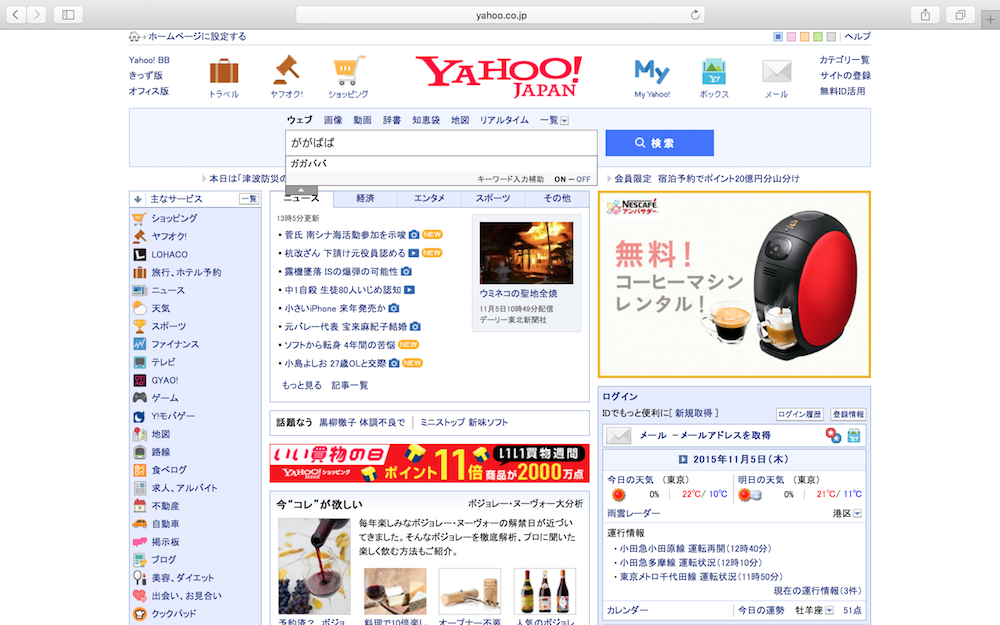This screenshot has height=625, width=1000.
Task: Click the search text input field
Action: (x=441, y=143)
